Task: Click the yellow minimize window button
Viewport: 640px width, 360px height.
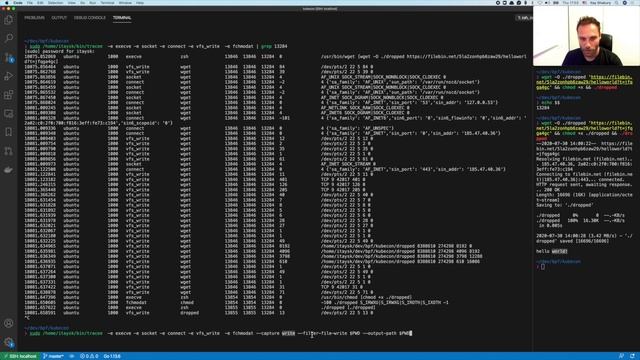Action: [8, 9]
